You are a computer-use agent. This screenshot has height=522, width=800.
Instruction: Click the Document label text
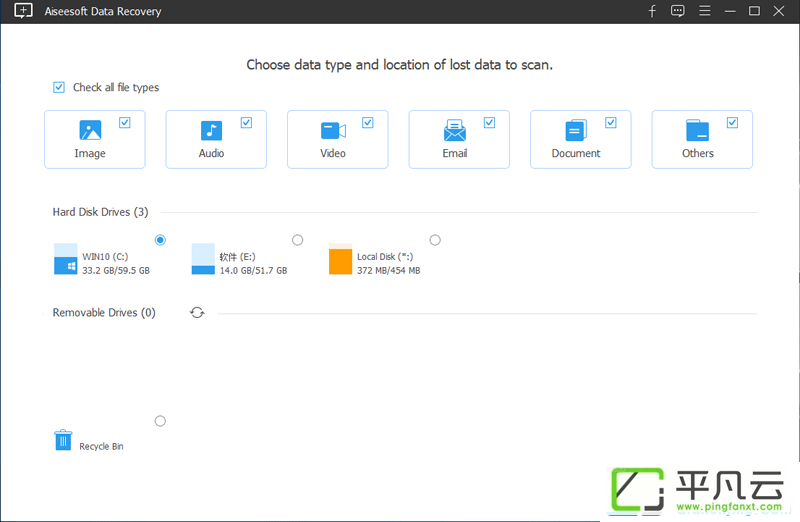[x=576, y=153]
